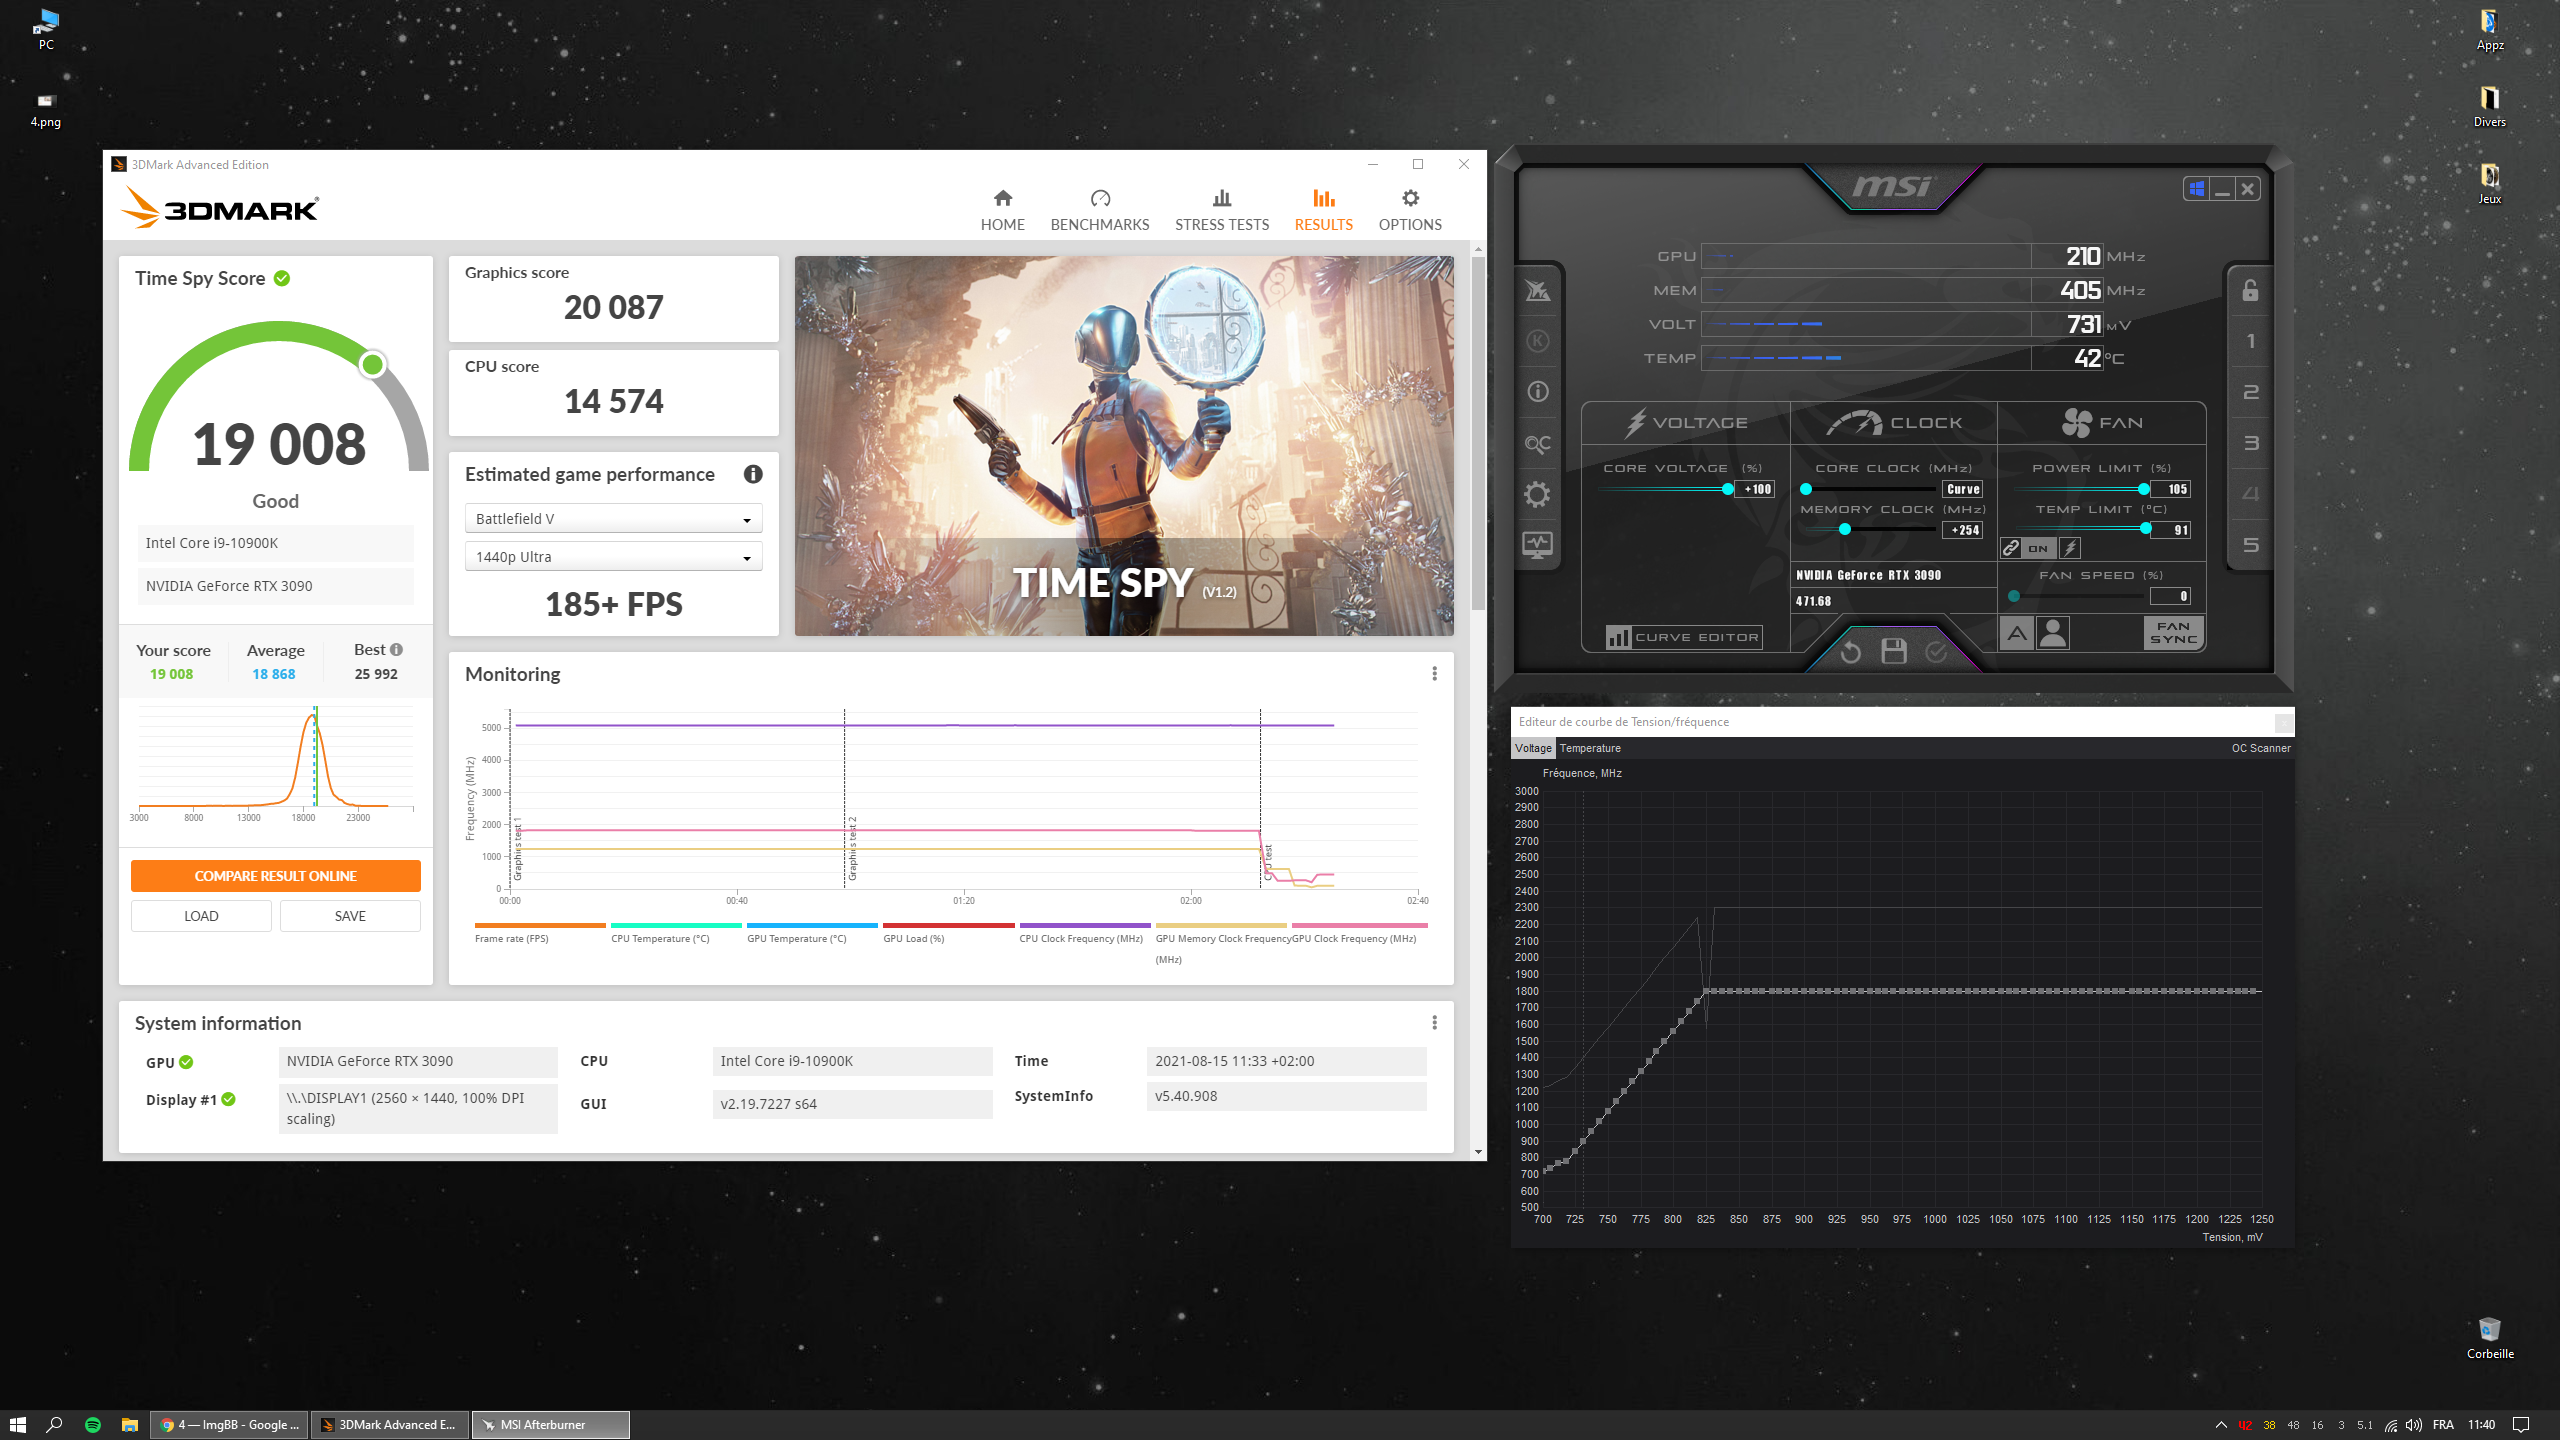
Task: Go to the 3DMark Home tab
Action: click(x=1002, y=210)
